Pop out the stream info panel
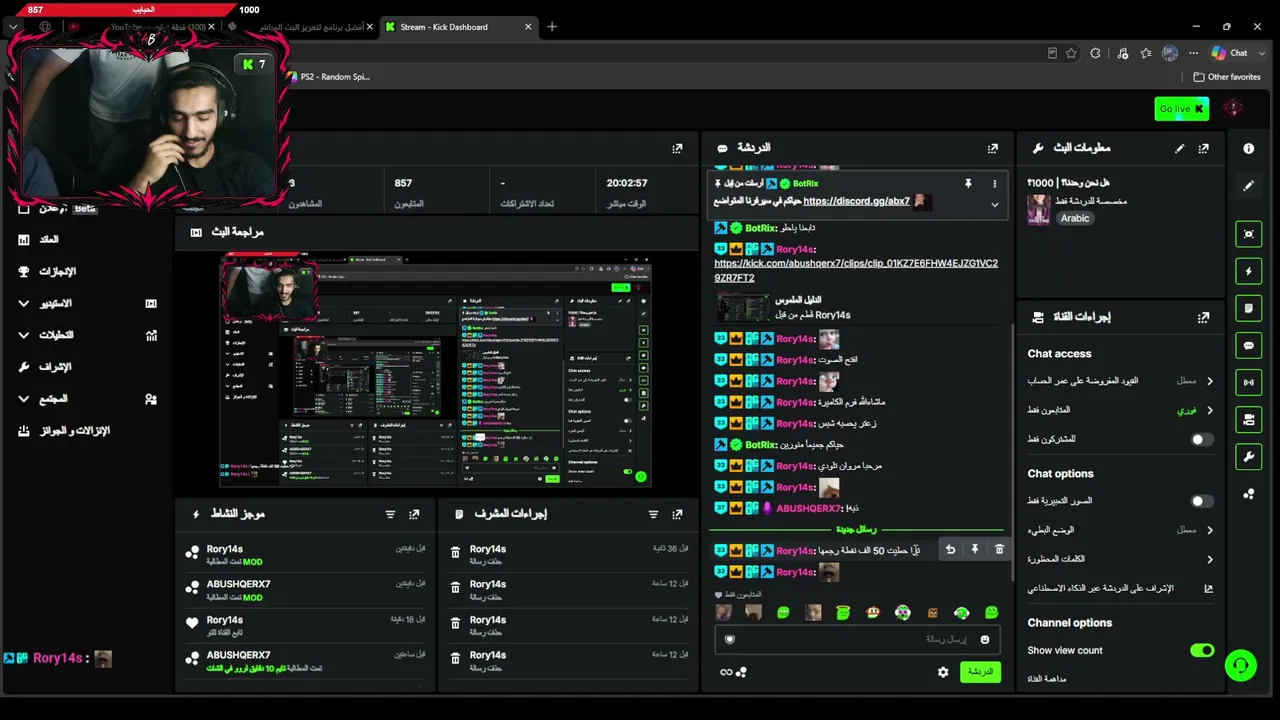The height and width of the screenshot is (720, 1280). click(x=1203, y=148)
